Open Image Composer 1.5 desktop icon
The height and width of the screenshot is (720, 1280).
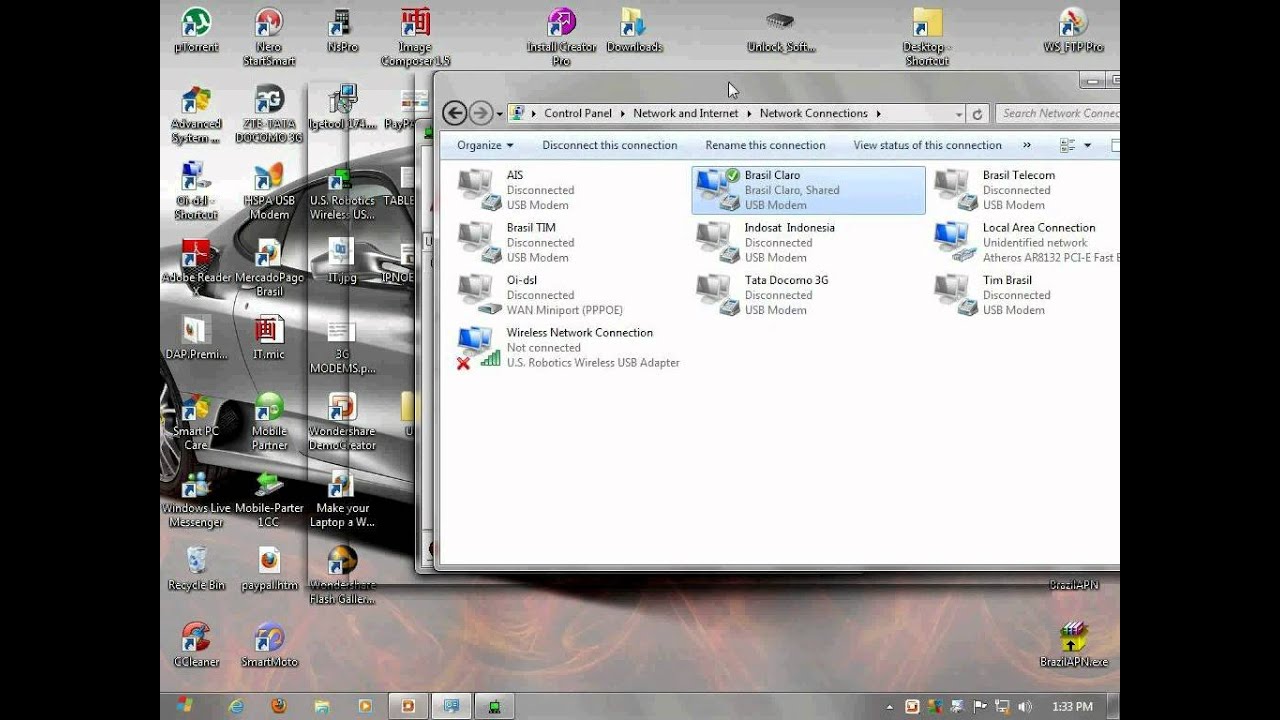(415, 37)
